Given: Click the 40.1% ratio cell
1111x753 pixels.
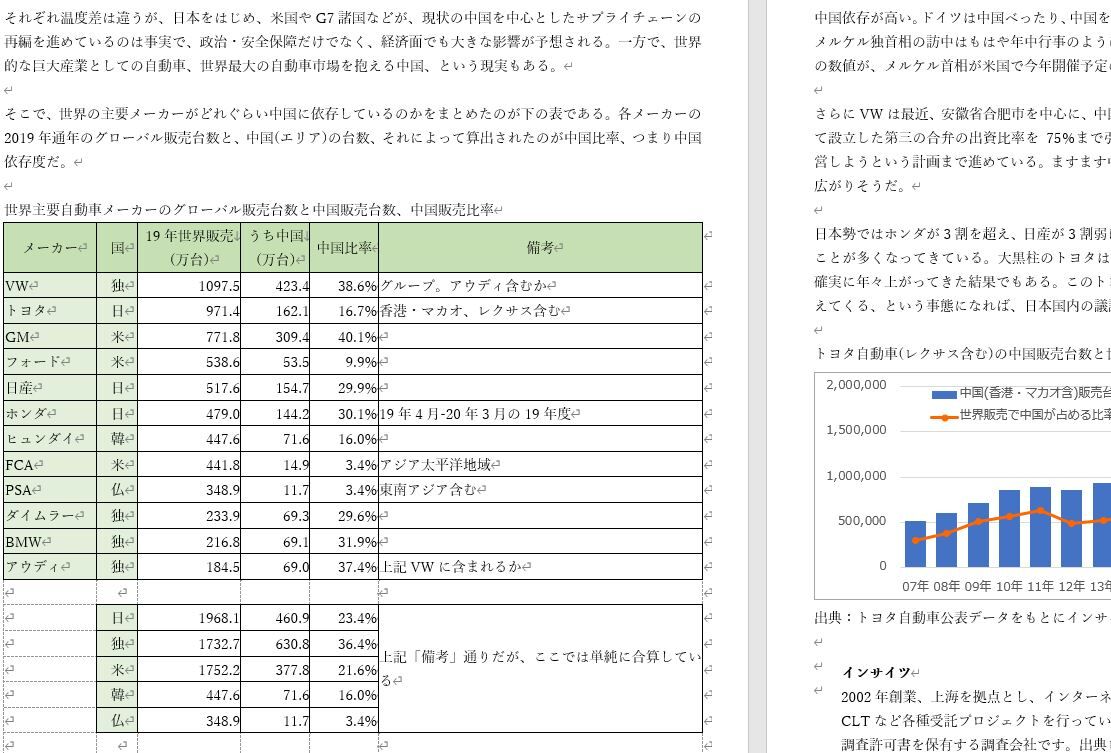Looking at the screenshot, I should tap(344, 336).
